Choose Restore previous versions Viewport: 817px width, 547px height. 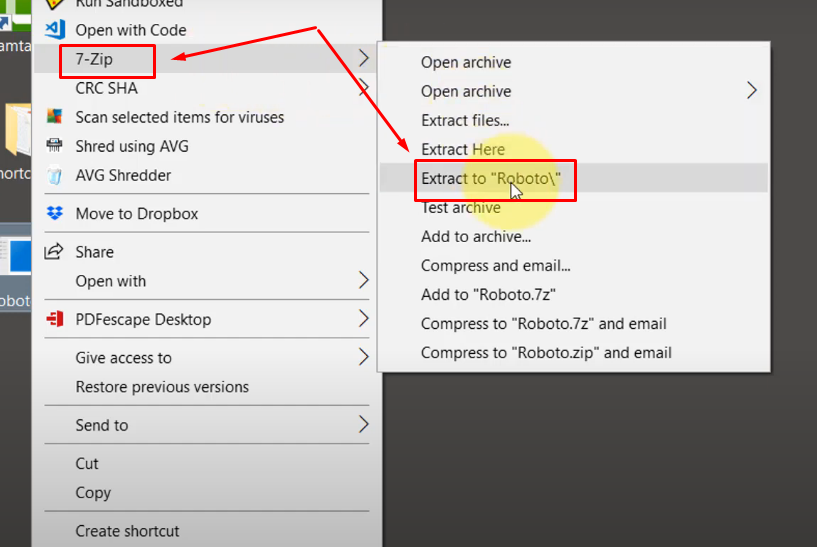(162, 387)
